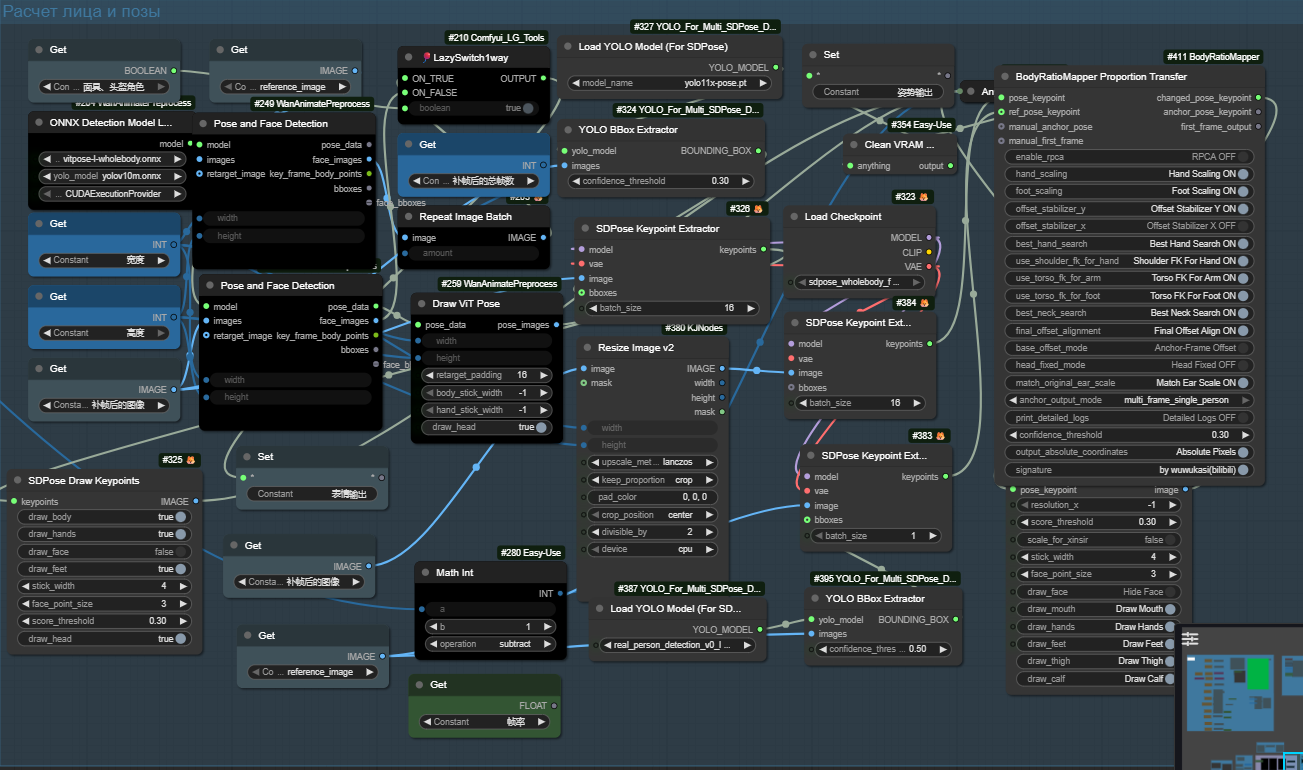Image resolution: width=1303 pixels, height=770 pixels.
Task: Click the fox badge icon labeled #325
Action: (x=190, y=460)
